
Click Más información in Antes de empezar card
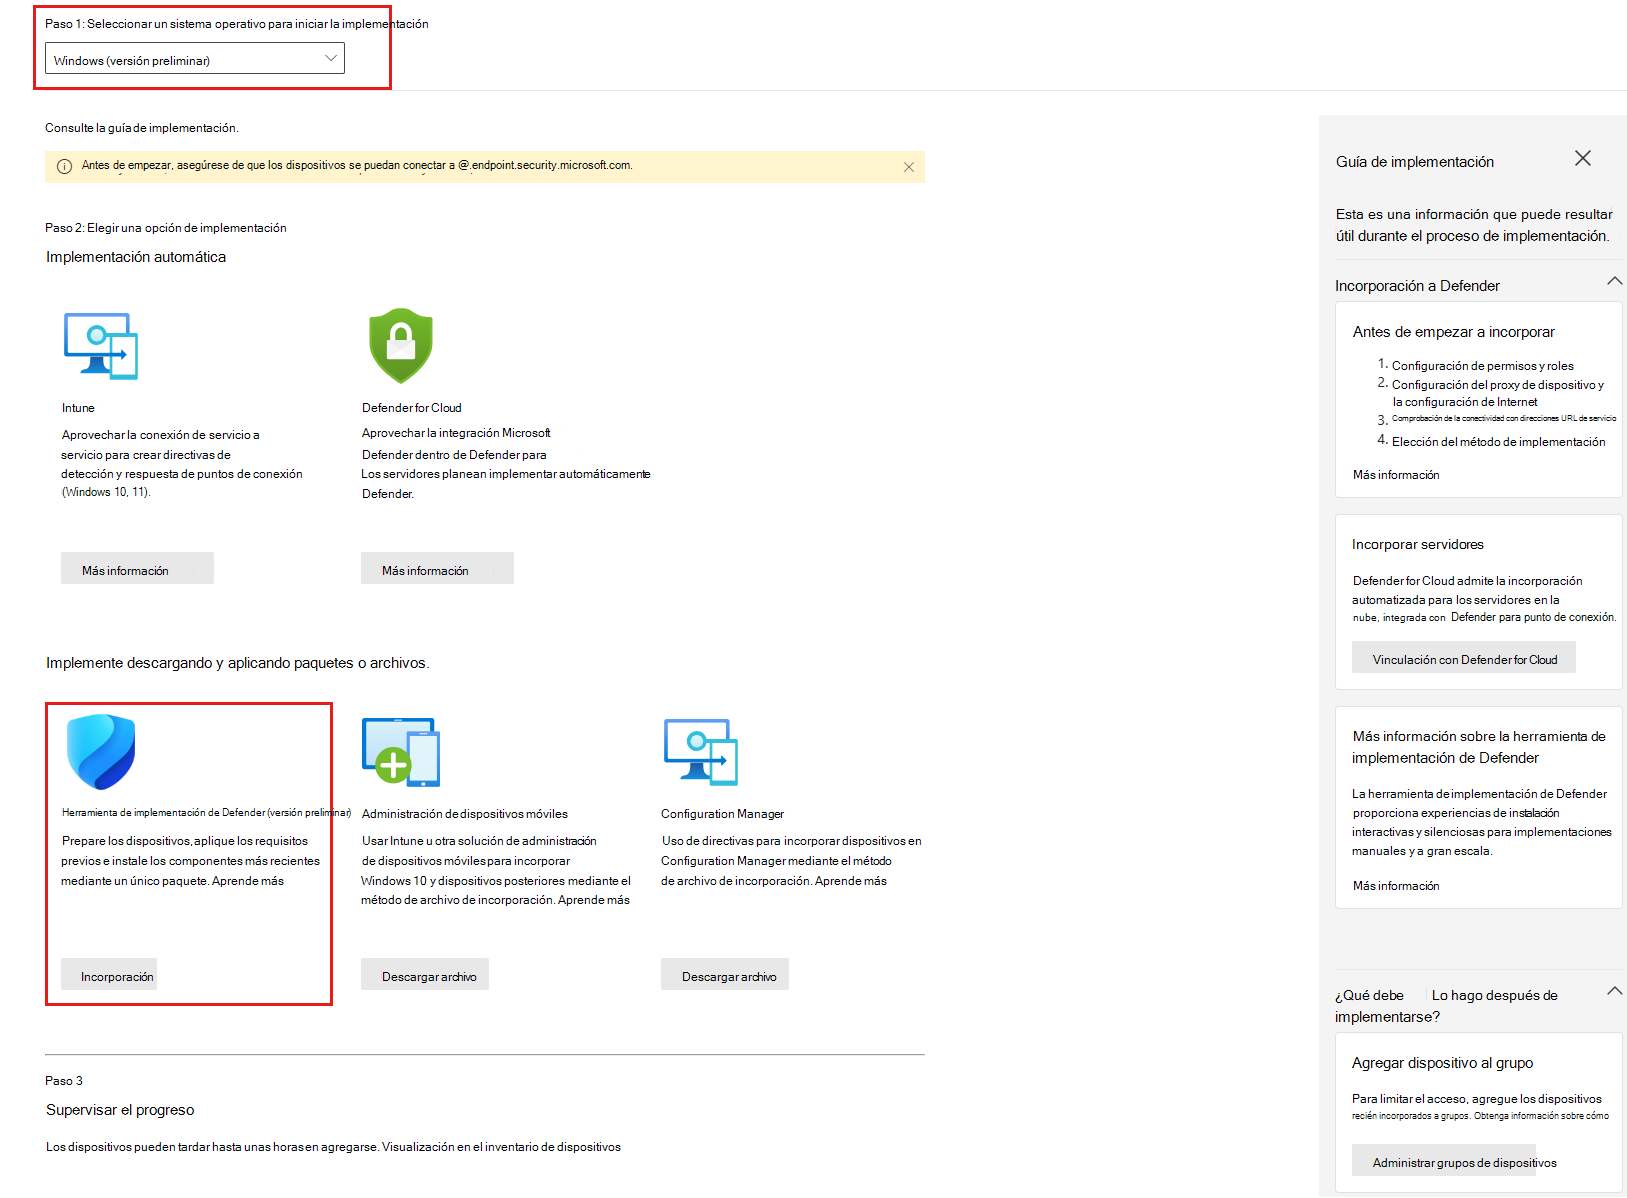1396,475
